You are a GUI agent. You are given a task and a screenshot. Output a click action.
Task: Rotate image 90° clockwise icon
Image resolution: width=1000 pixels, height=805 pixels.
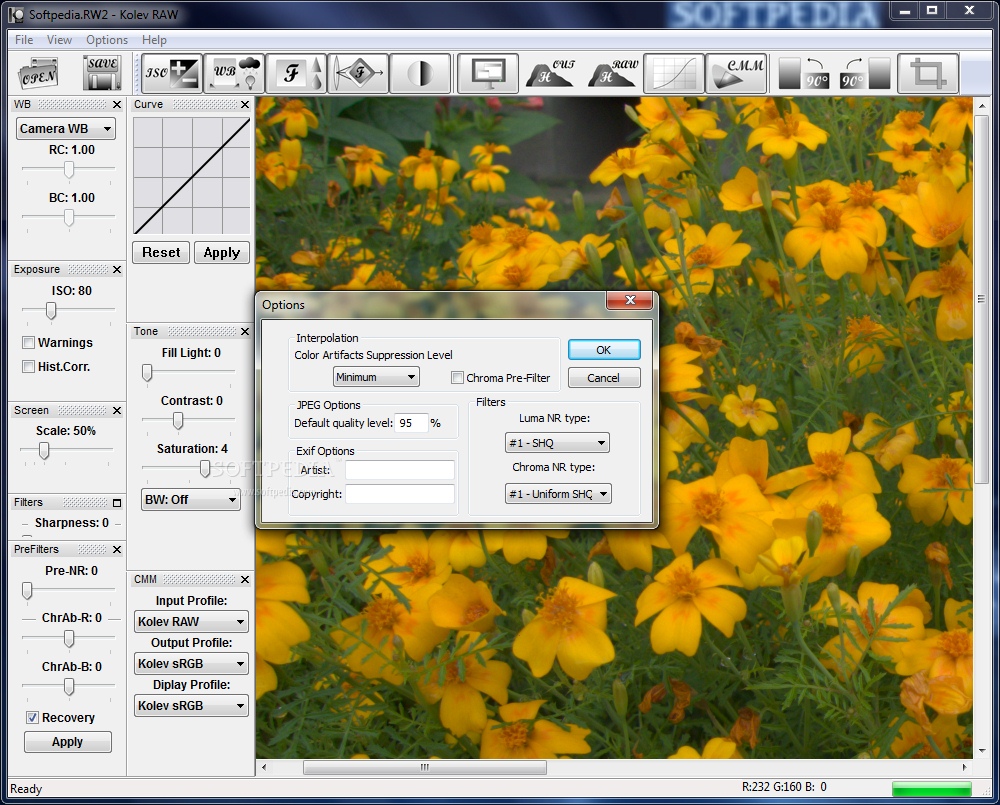pyautogui.click(x=865, y=73)
